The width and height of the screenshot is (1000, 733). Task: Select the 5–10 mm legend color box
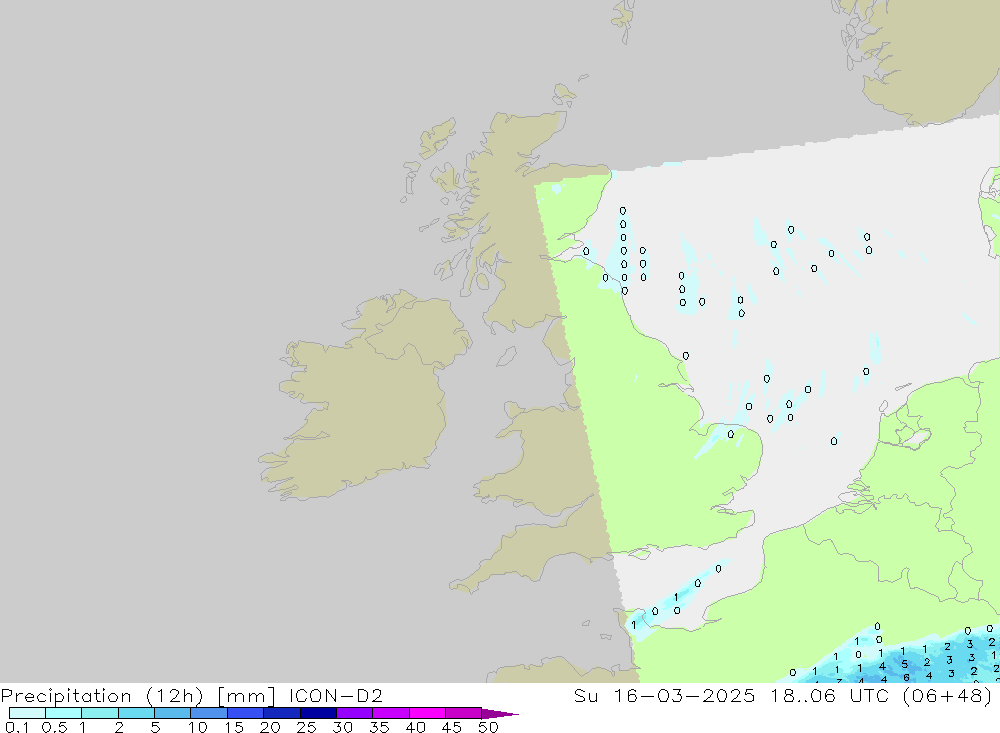tap(172, 713)
